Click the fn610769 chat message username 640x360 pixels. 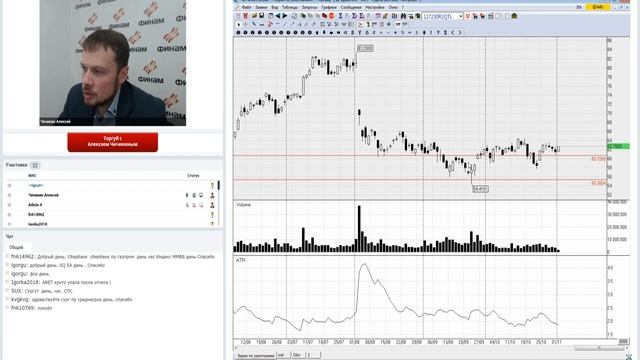[23, 308]
